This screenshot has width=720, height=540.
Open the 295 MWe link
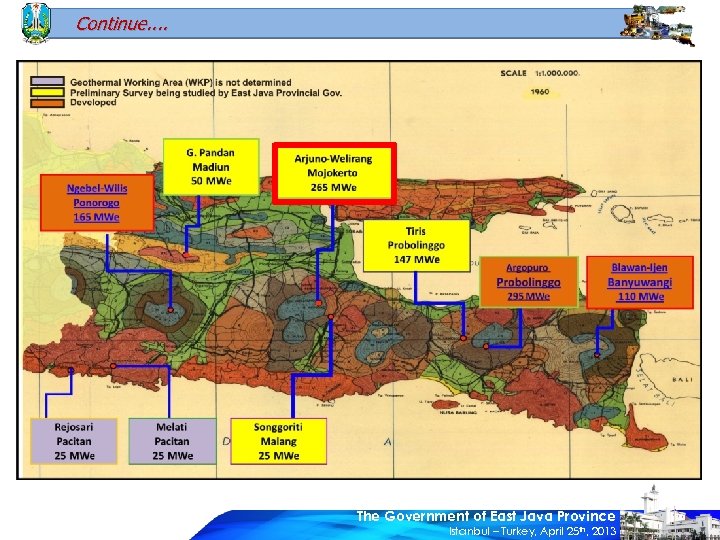click(528, 296)
